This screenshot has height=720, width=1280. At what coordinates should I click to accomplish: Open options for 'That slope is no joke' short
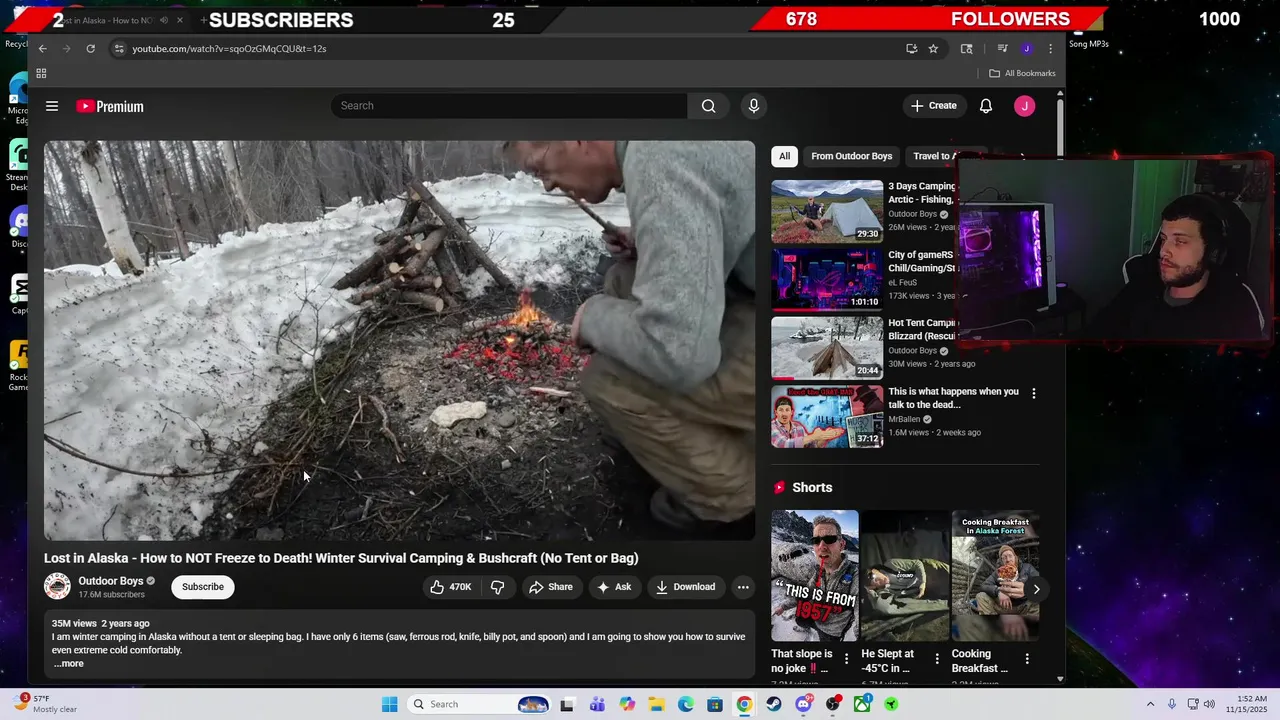pos(847,658)
